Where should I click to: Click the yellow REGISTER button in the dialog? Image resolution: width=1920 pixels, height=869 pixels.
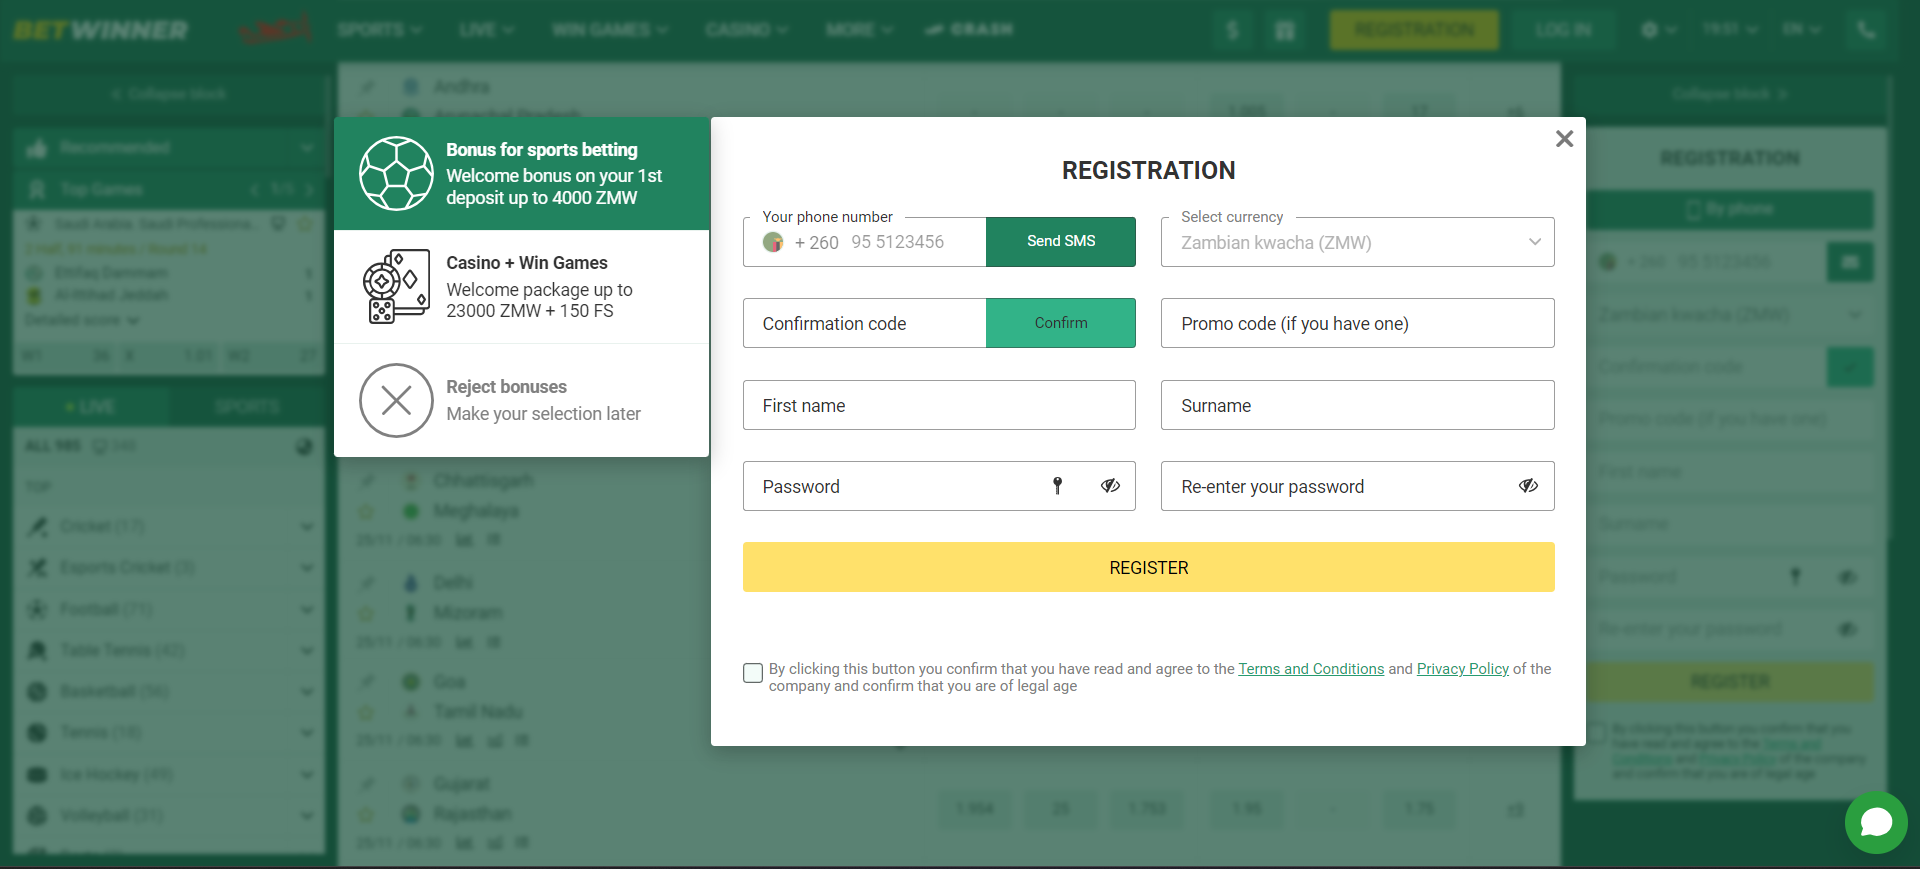(1148, 567)
